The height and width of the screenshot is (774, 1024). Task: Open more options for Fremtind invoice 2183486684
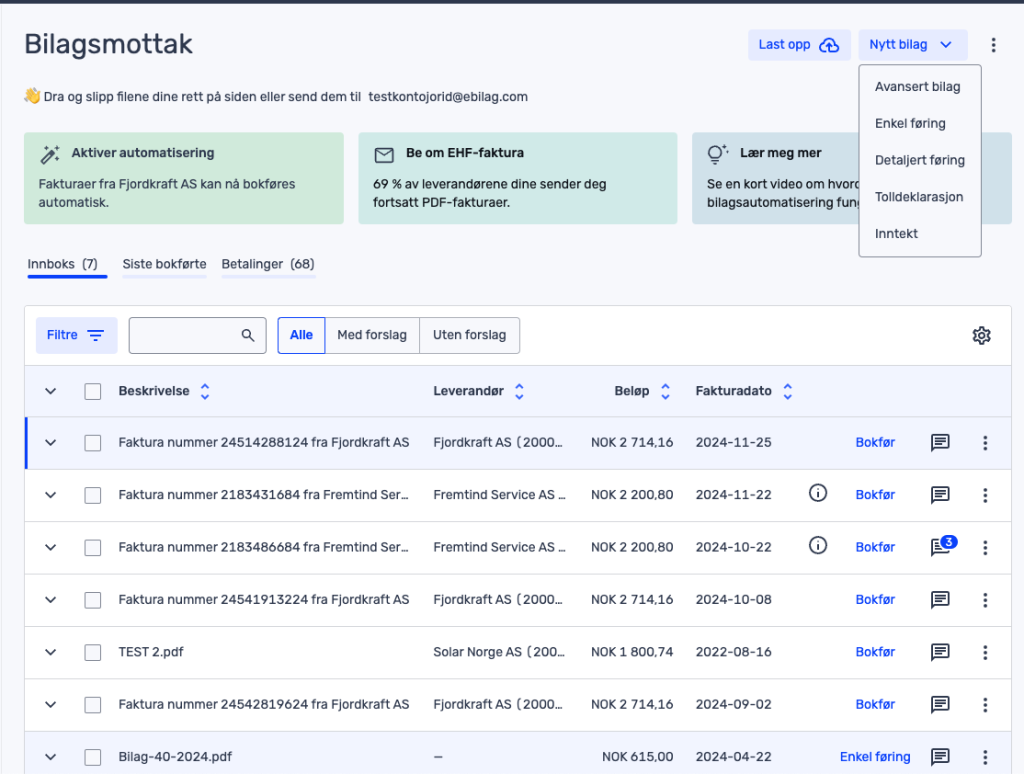click(x=985, y=547)
